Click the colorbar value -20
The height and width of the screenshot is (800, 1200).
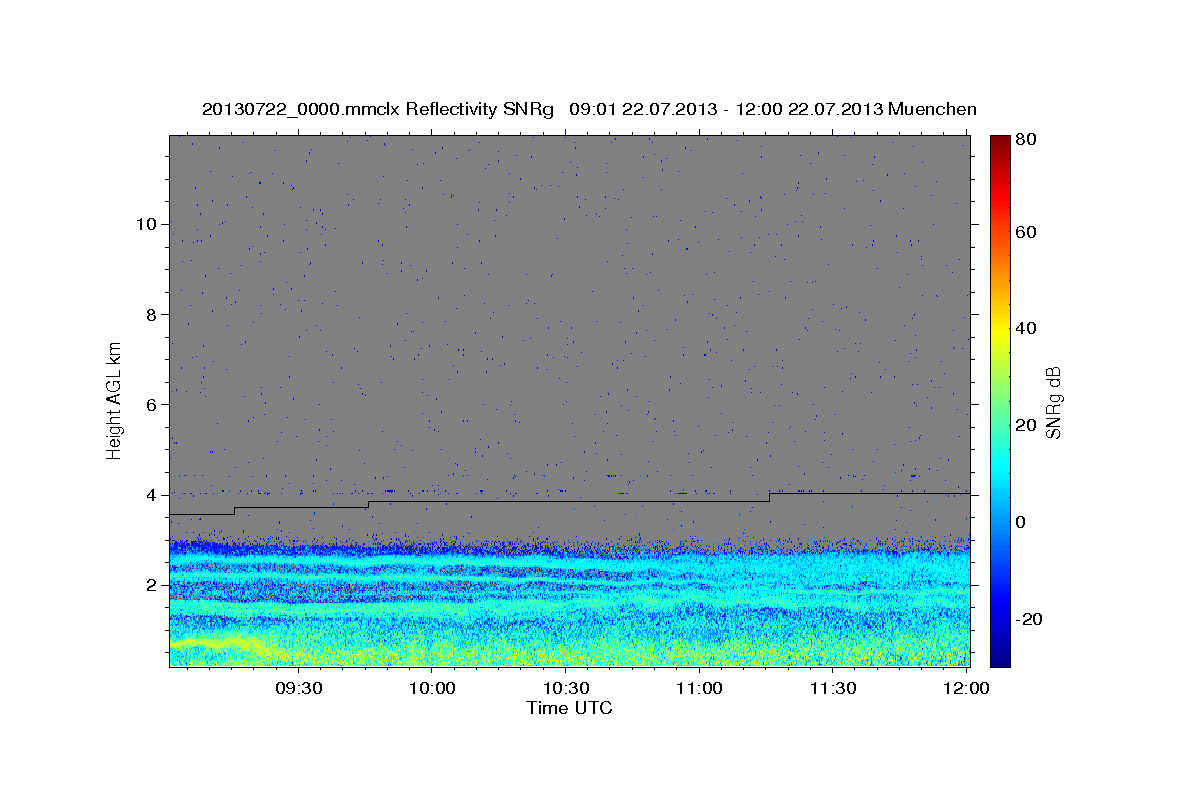point(1028,619)
